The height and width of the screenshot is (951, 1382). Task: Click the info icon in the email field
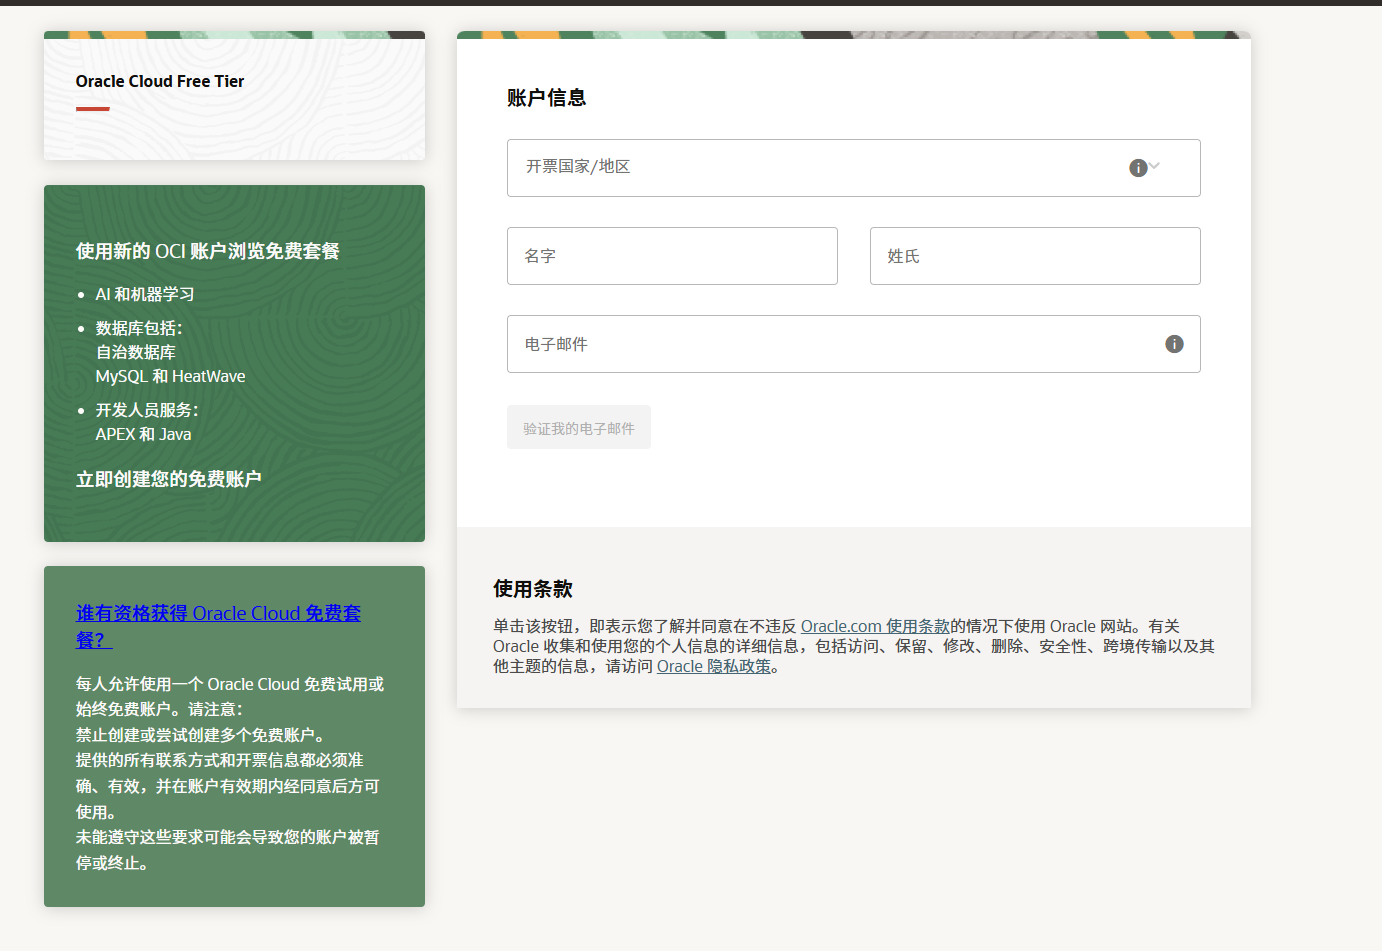point(1174,344)
